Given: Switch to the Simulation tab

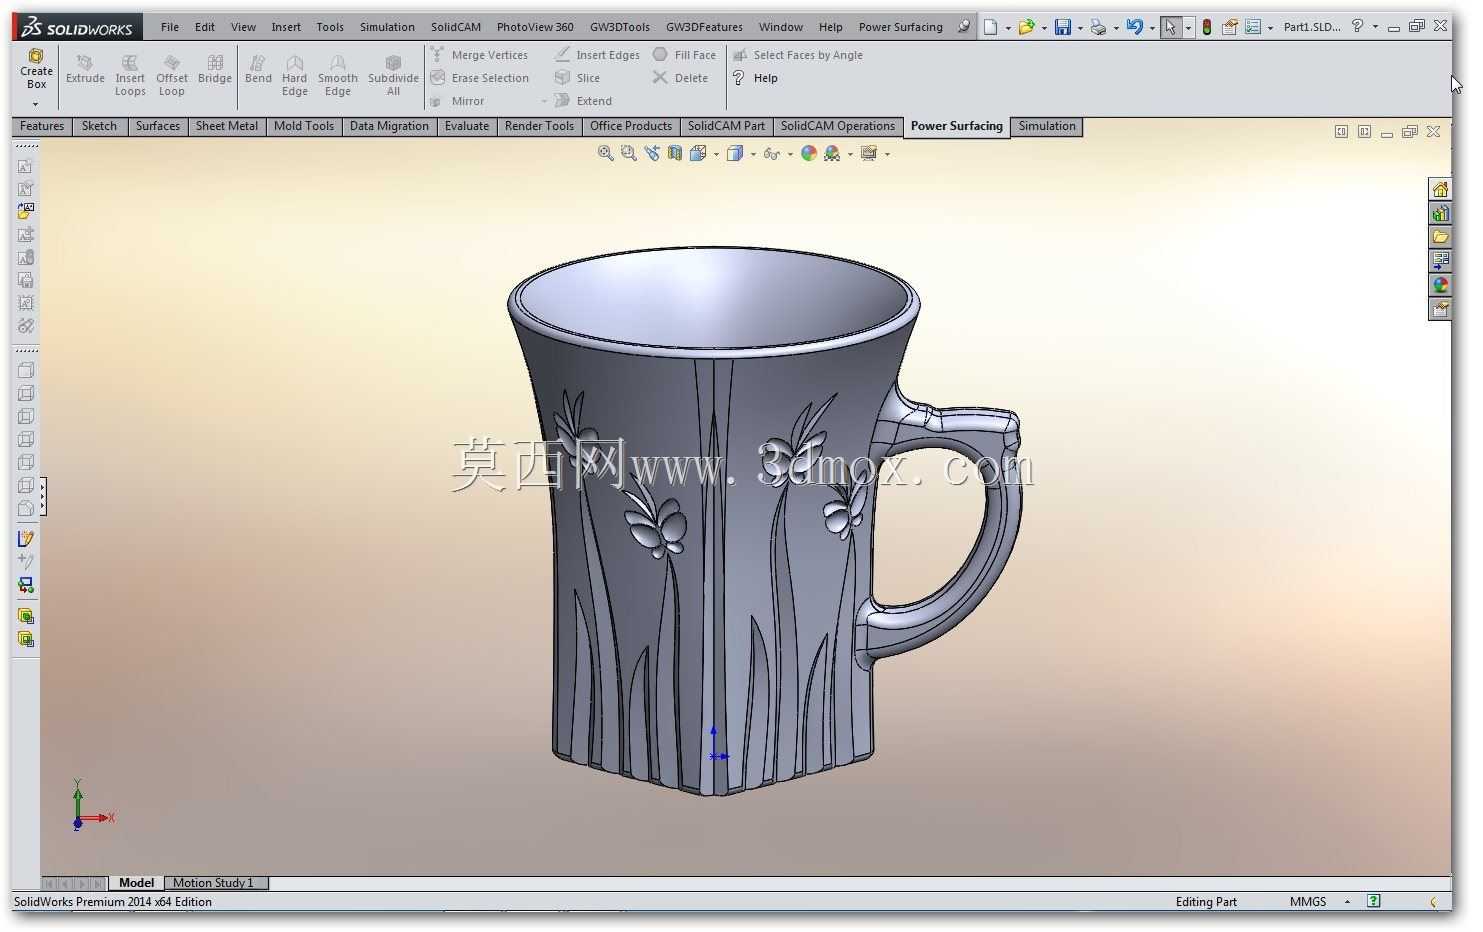Looking at the screenshot, I should 1047,126.
